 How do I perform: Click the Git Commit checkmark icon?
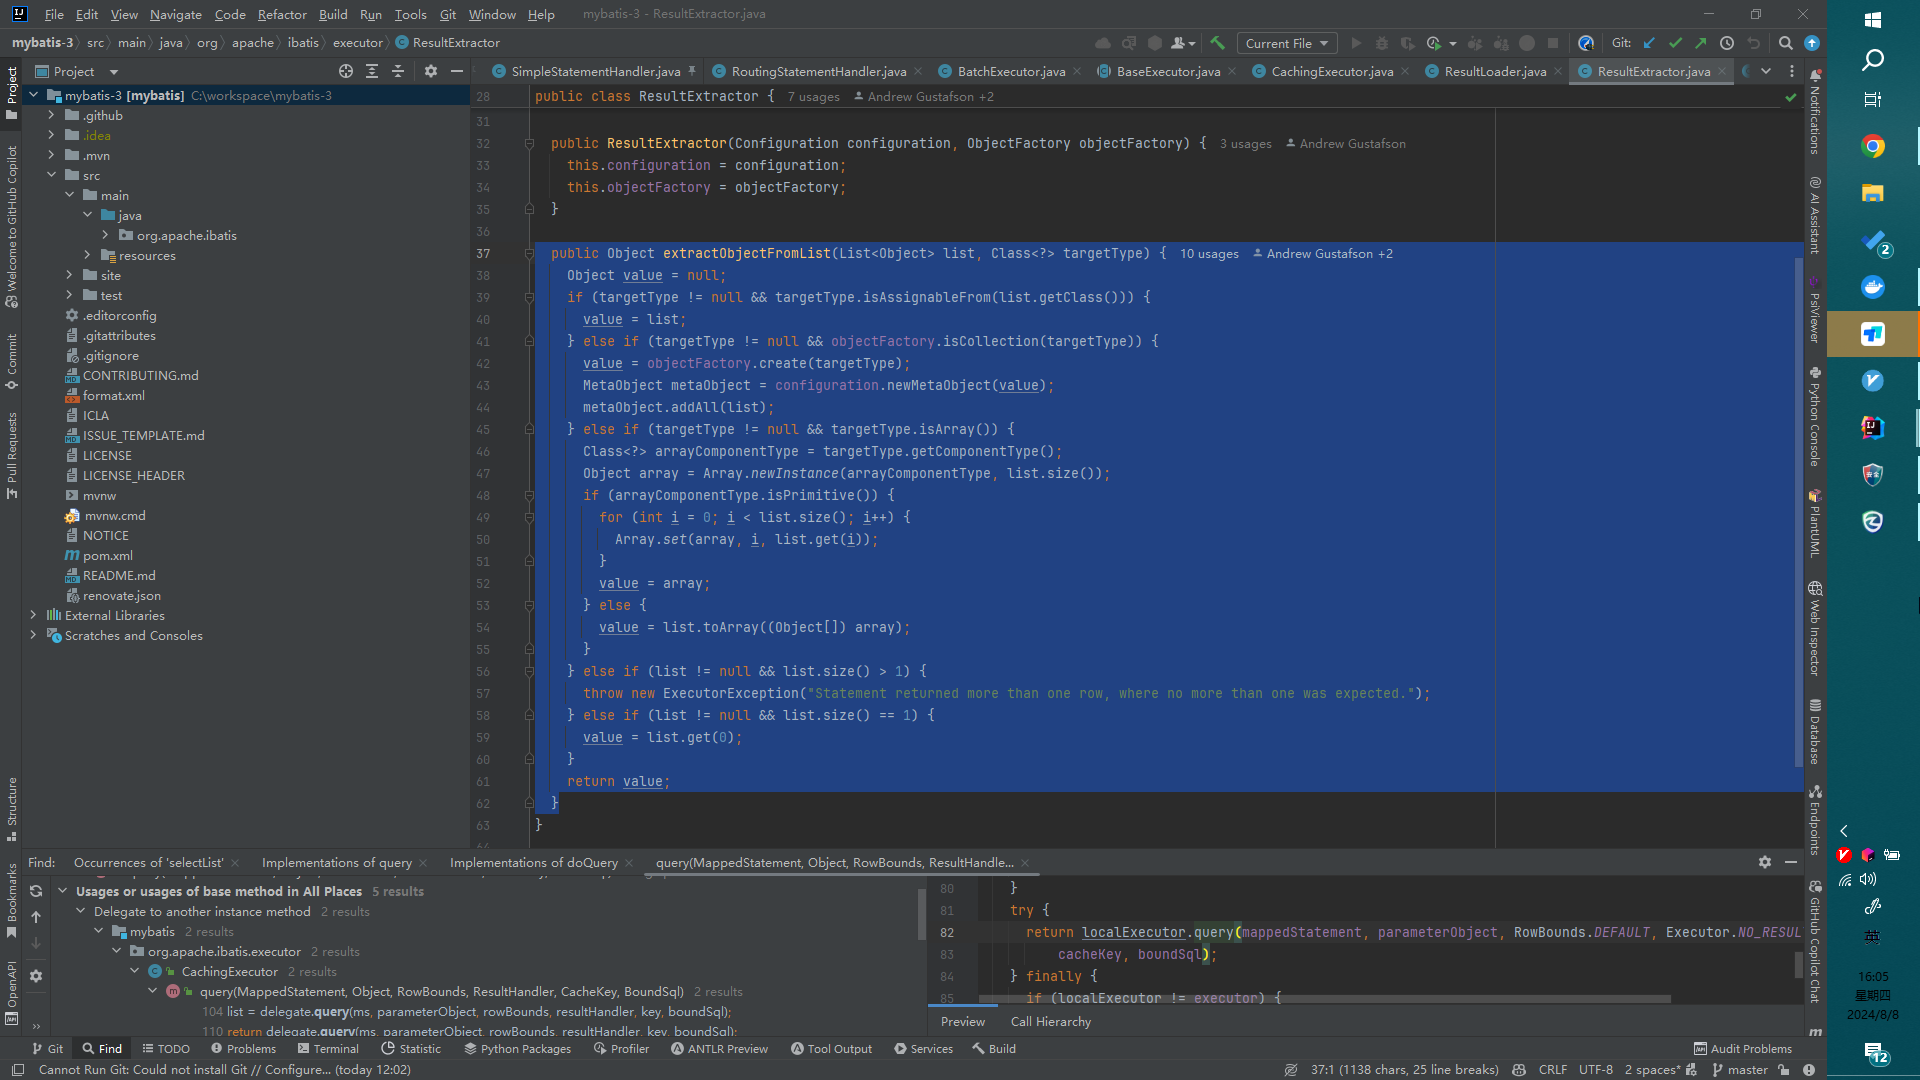point(1676,43)
